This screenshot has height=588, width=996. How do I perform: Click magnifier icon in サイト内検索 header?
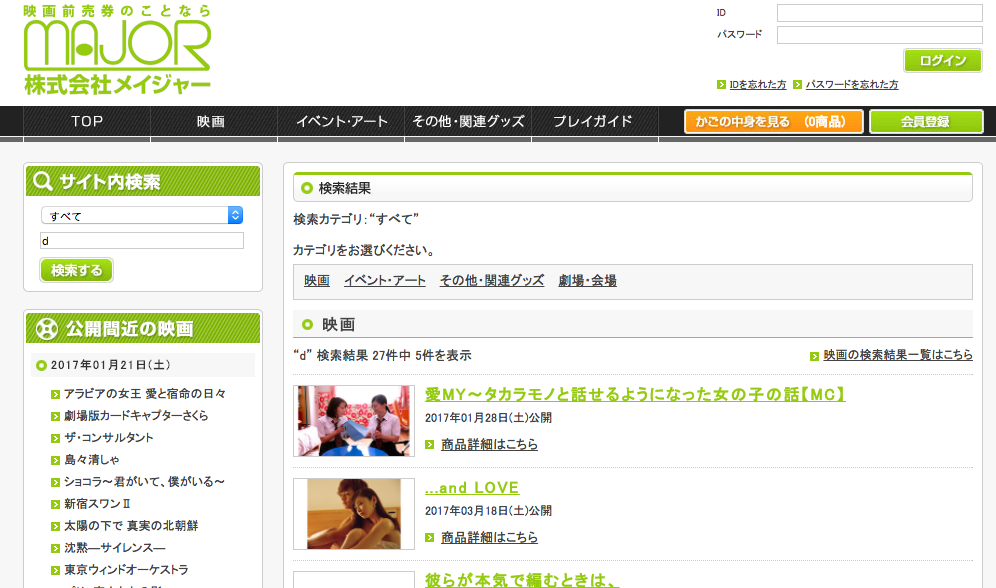point(43,181)
